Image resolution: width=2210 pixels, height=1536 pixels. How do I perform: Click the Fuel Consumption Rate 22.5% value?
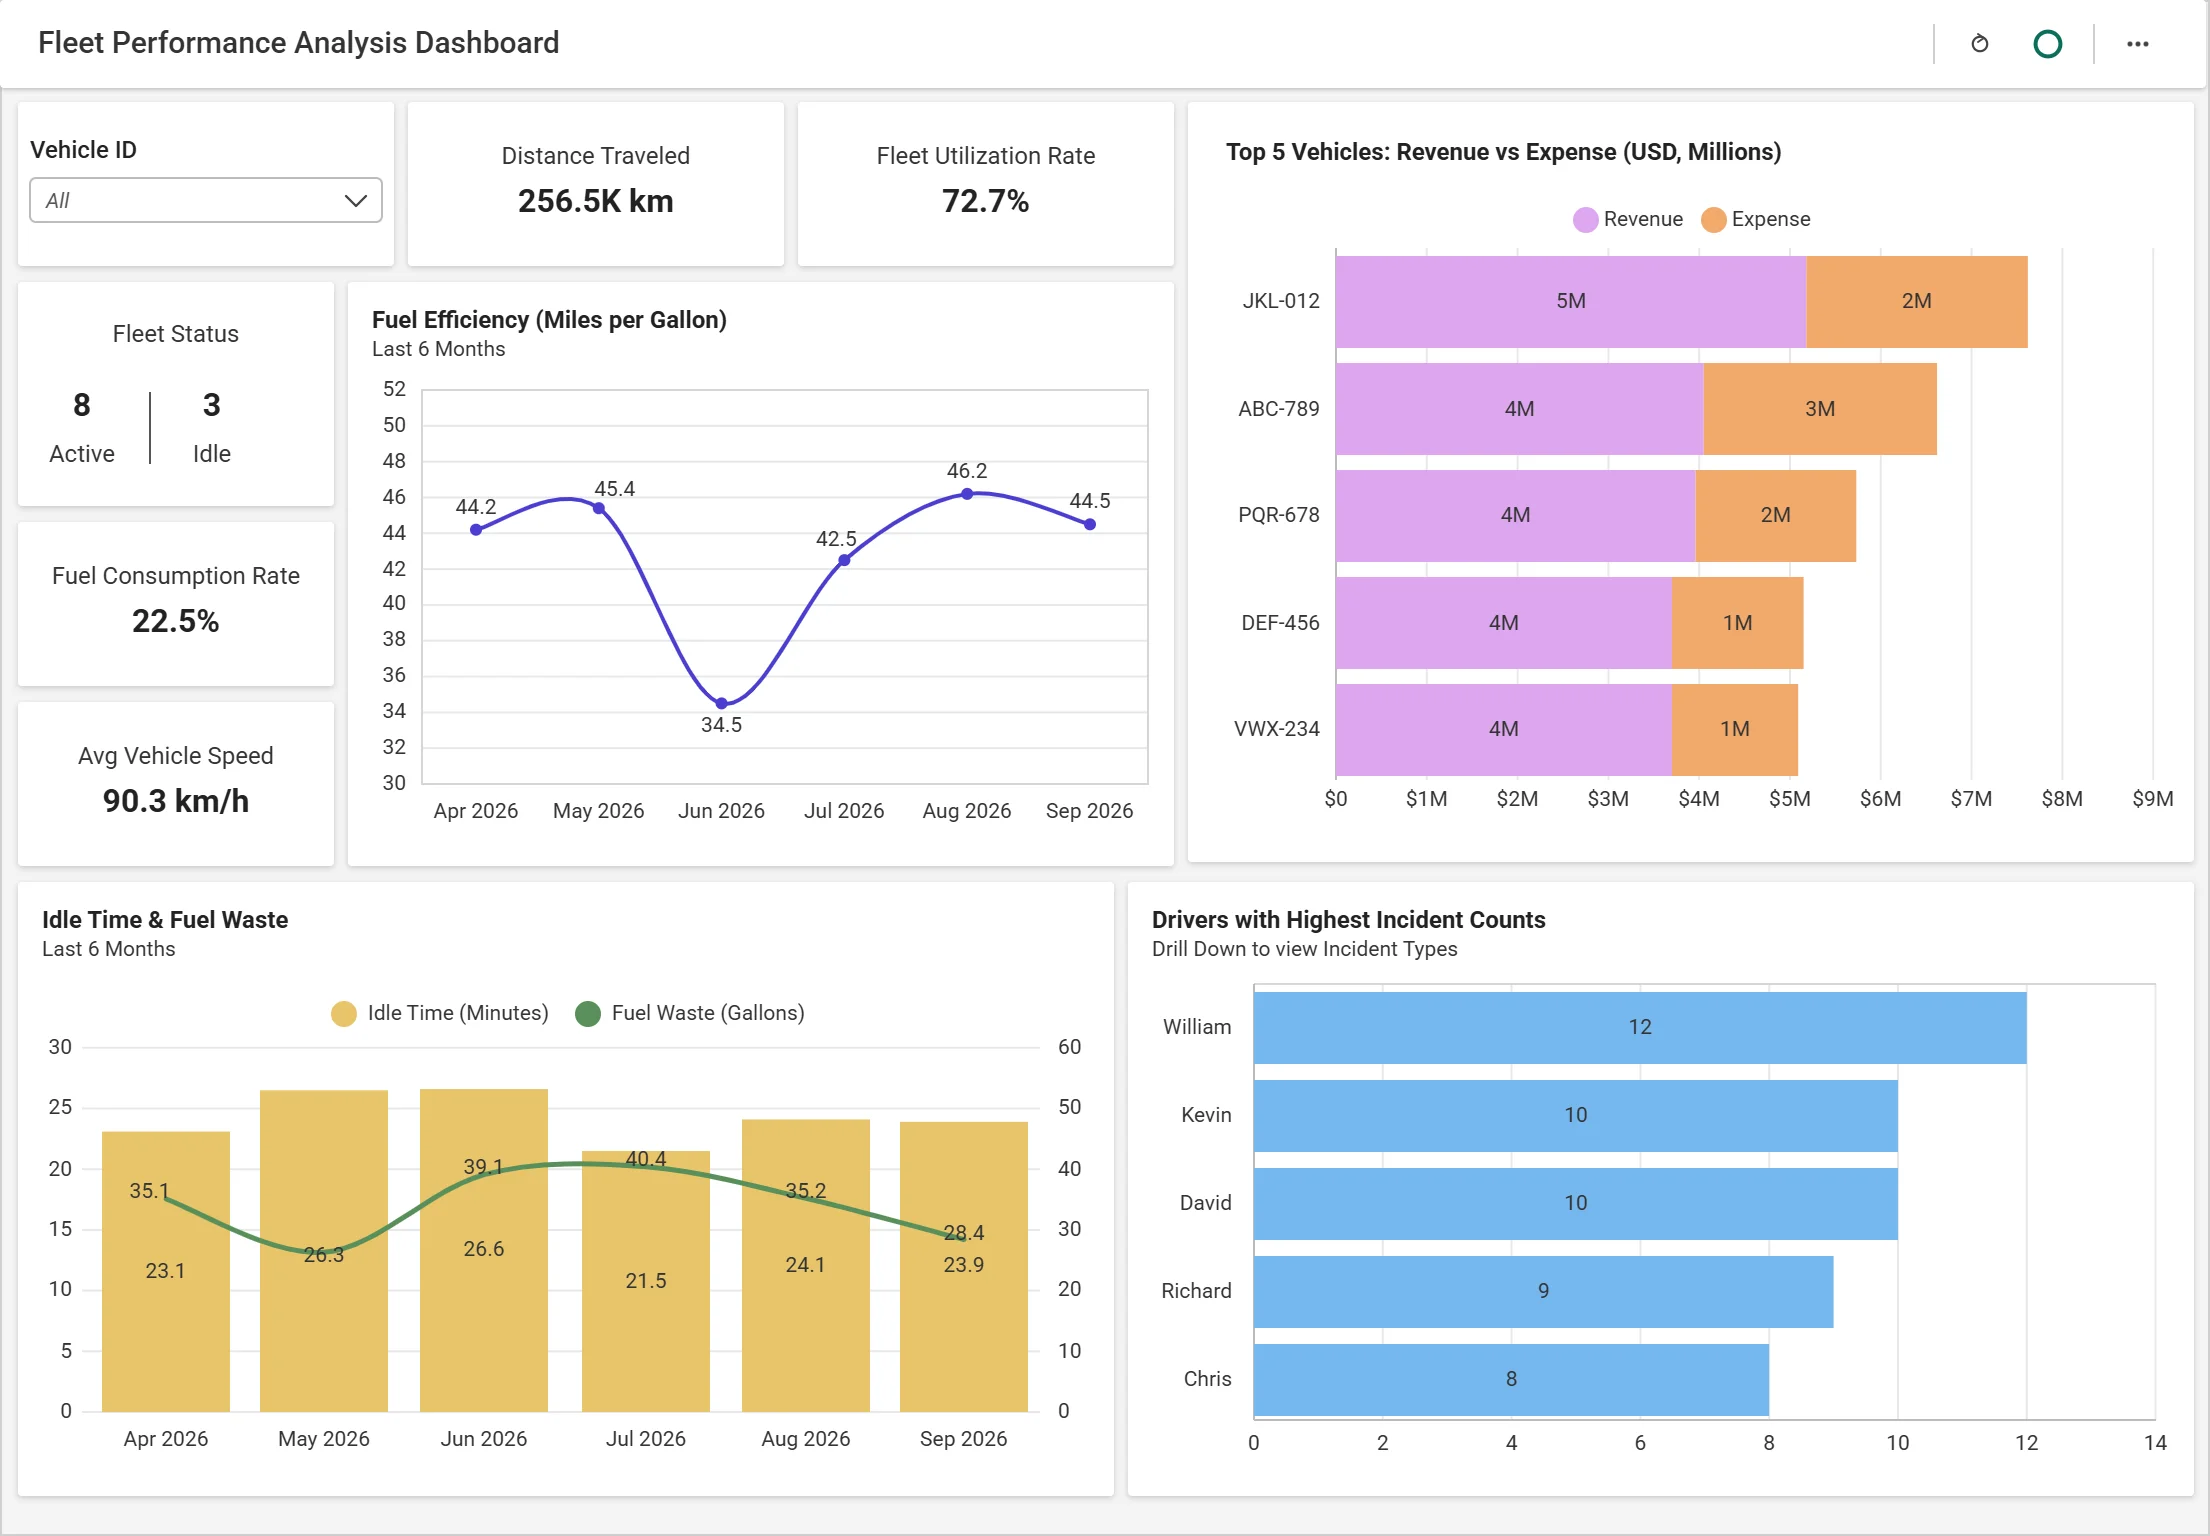tap(176, 622)
